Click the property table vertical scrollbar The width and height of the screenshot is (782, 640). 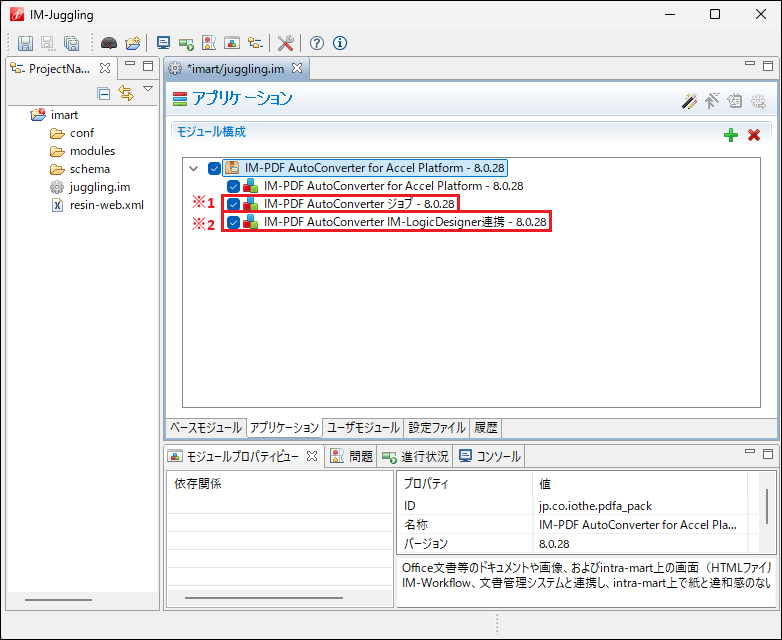(x=767, y=506)
